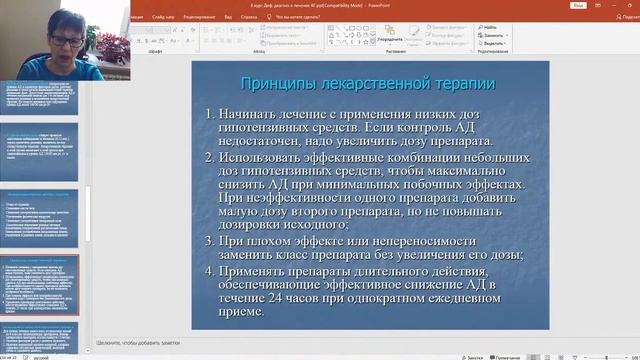Expand the shapes gallery more arrow

(x=373, y=43)
